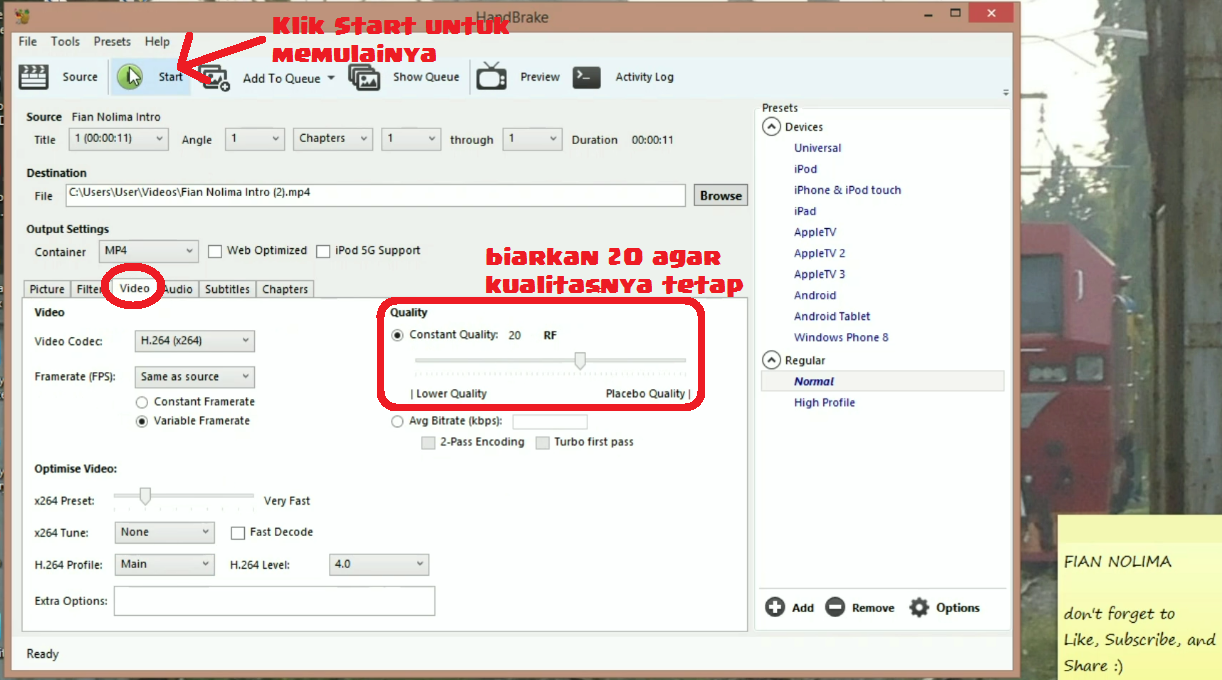Click the Add To Queue icon

(x=213, y=78)
